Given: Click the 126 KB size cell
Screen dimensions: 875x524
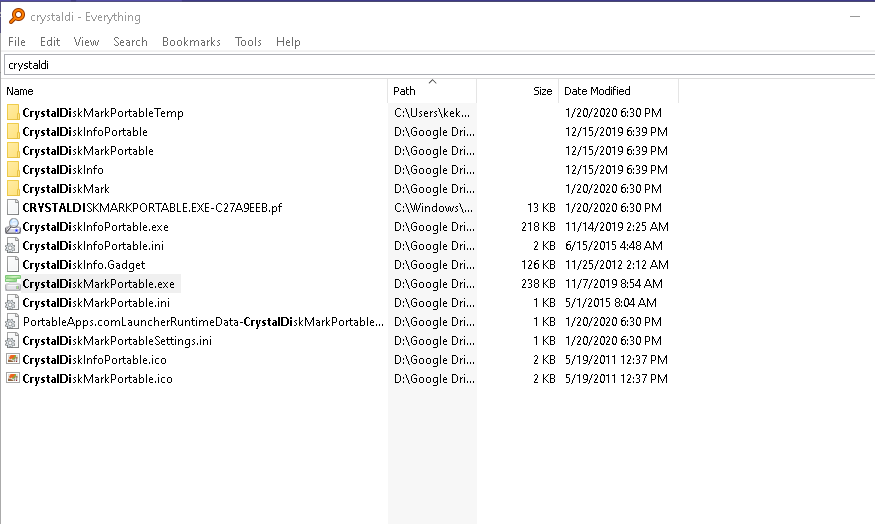Looking at the screenshot, I should (x=538, y=265).
